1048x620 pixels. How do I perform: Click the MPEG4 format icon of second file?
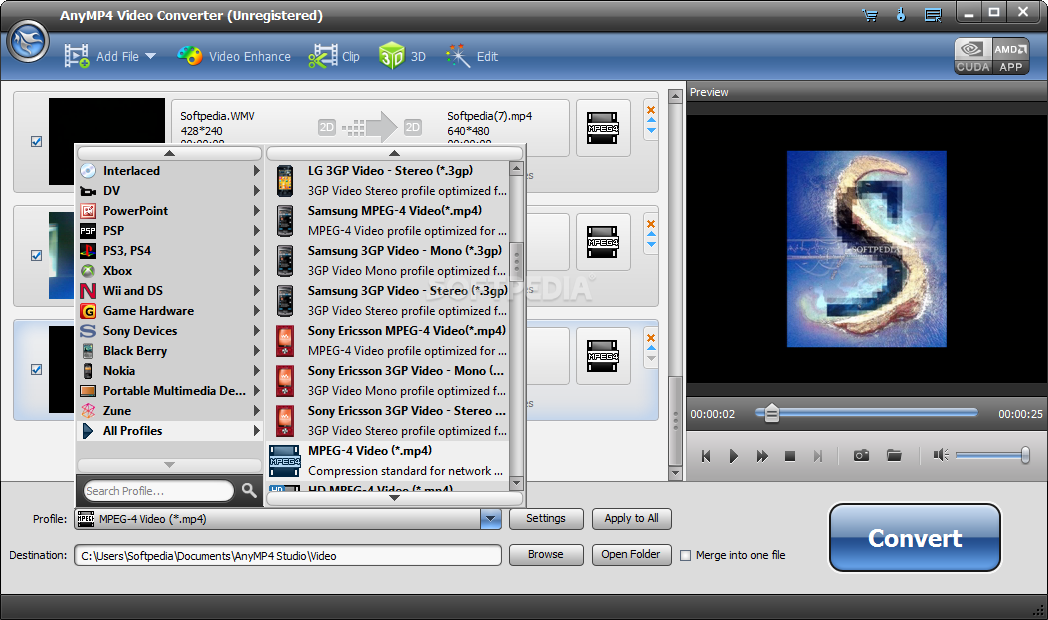tap(603, 242)
